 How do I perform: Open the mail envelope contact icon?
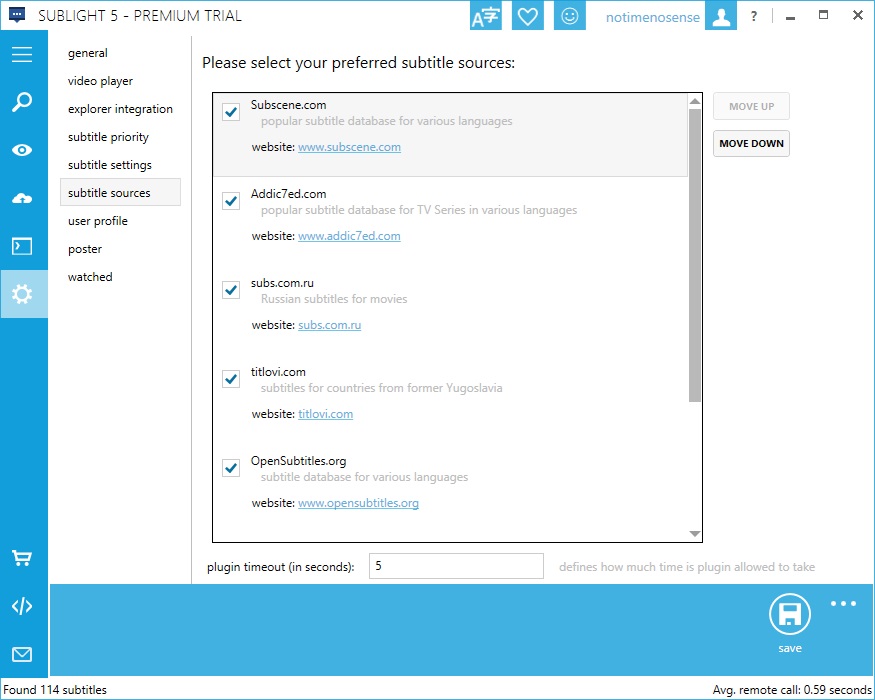click(x=22, y=654)
